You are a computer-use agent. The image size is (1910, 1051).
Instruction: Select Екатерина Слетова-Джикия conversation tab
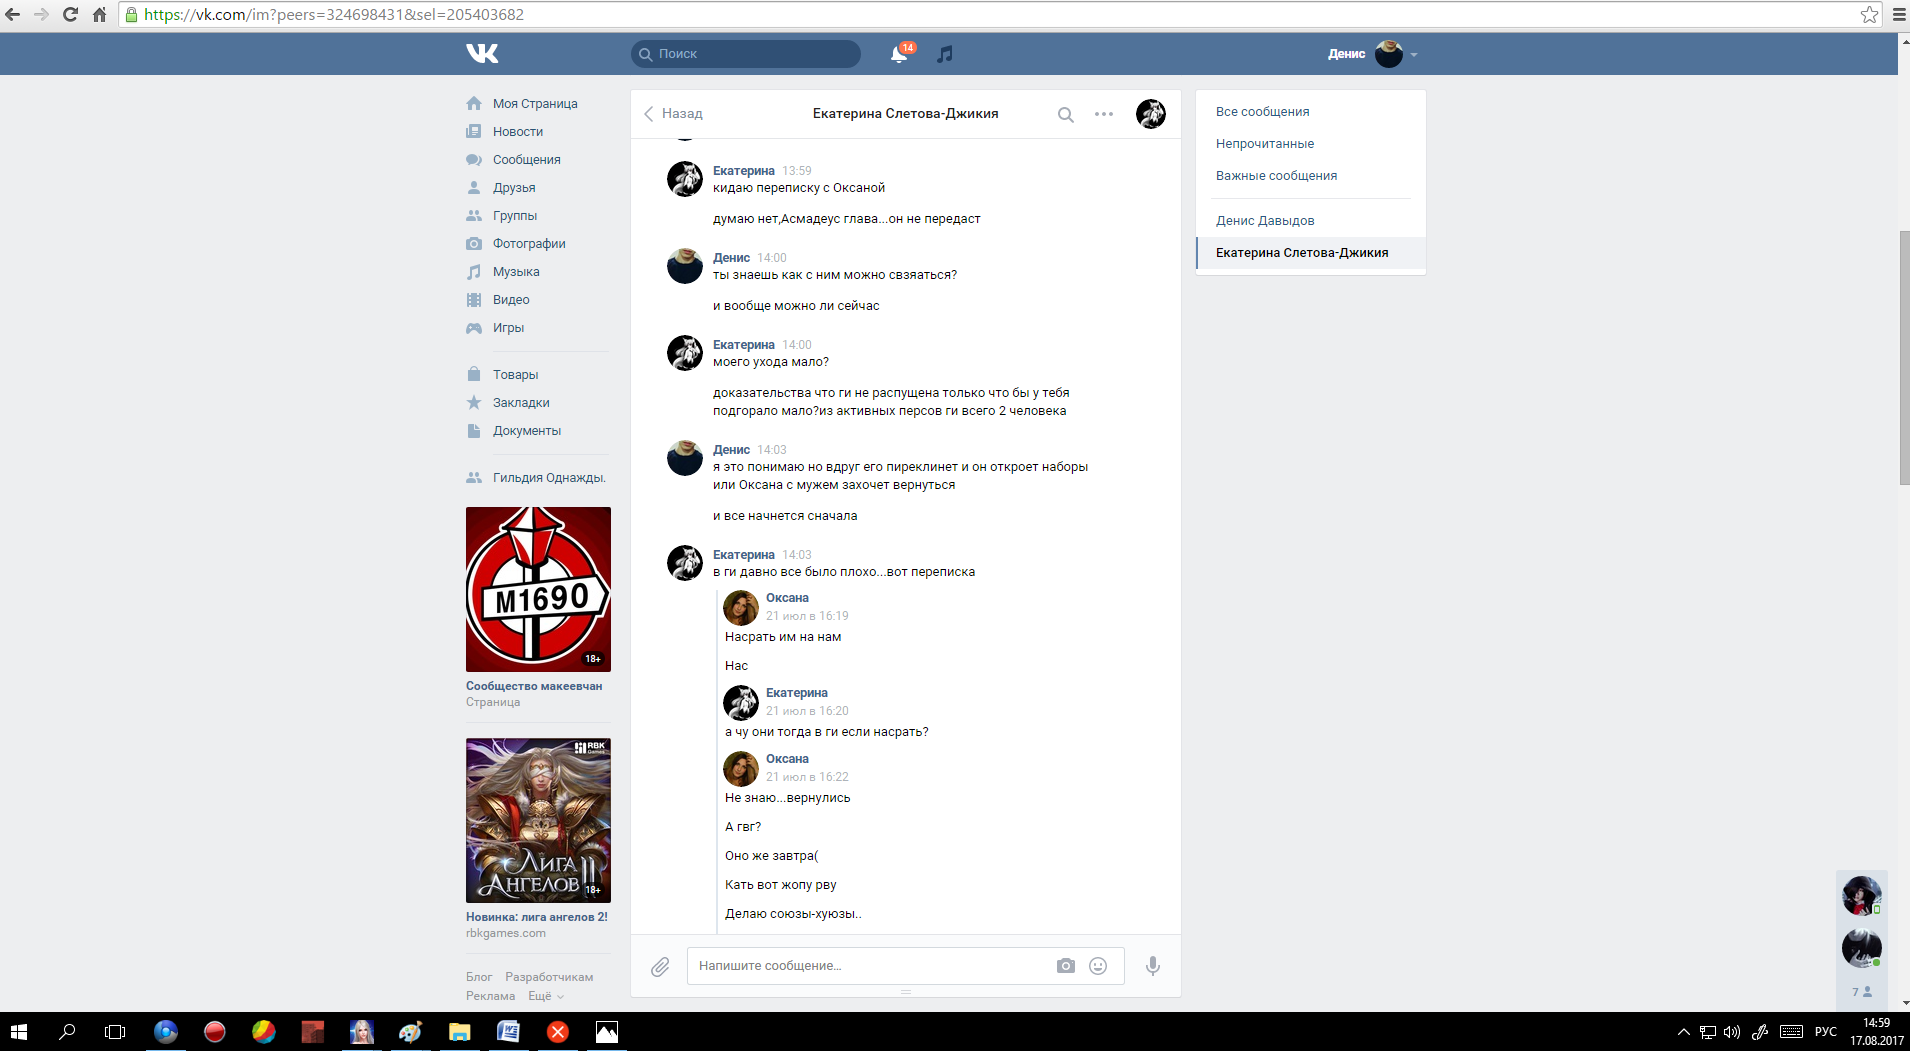click(x=1311, y=253)
